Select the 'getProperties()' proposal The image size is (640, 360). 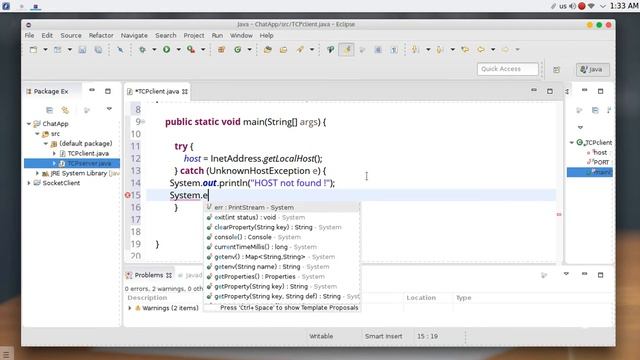[282, 276]
